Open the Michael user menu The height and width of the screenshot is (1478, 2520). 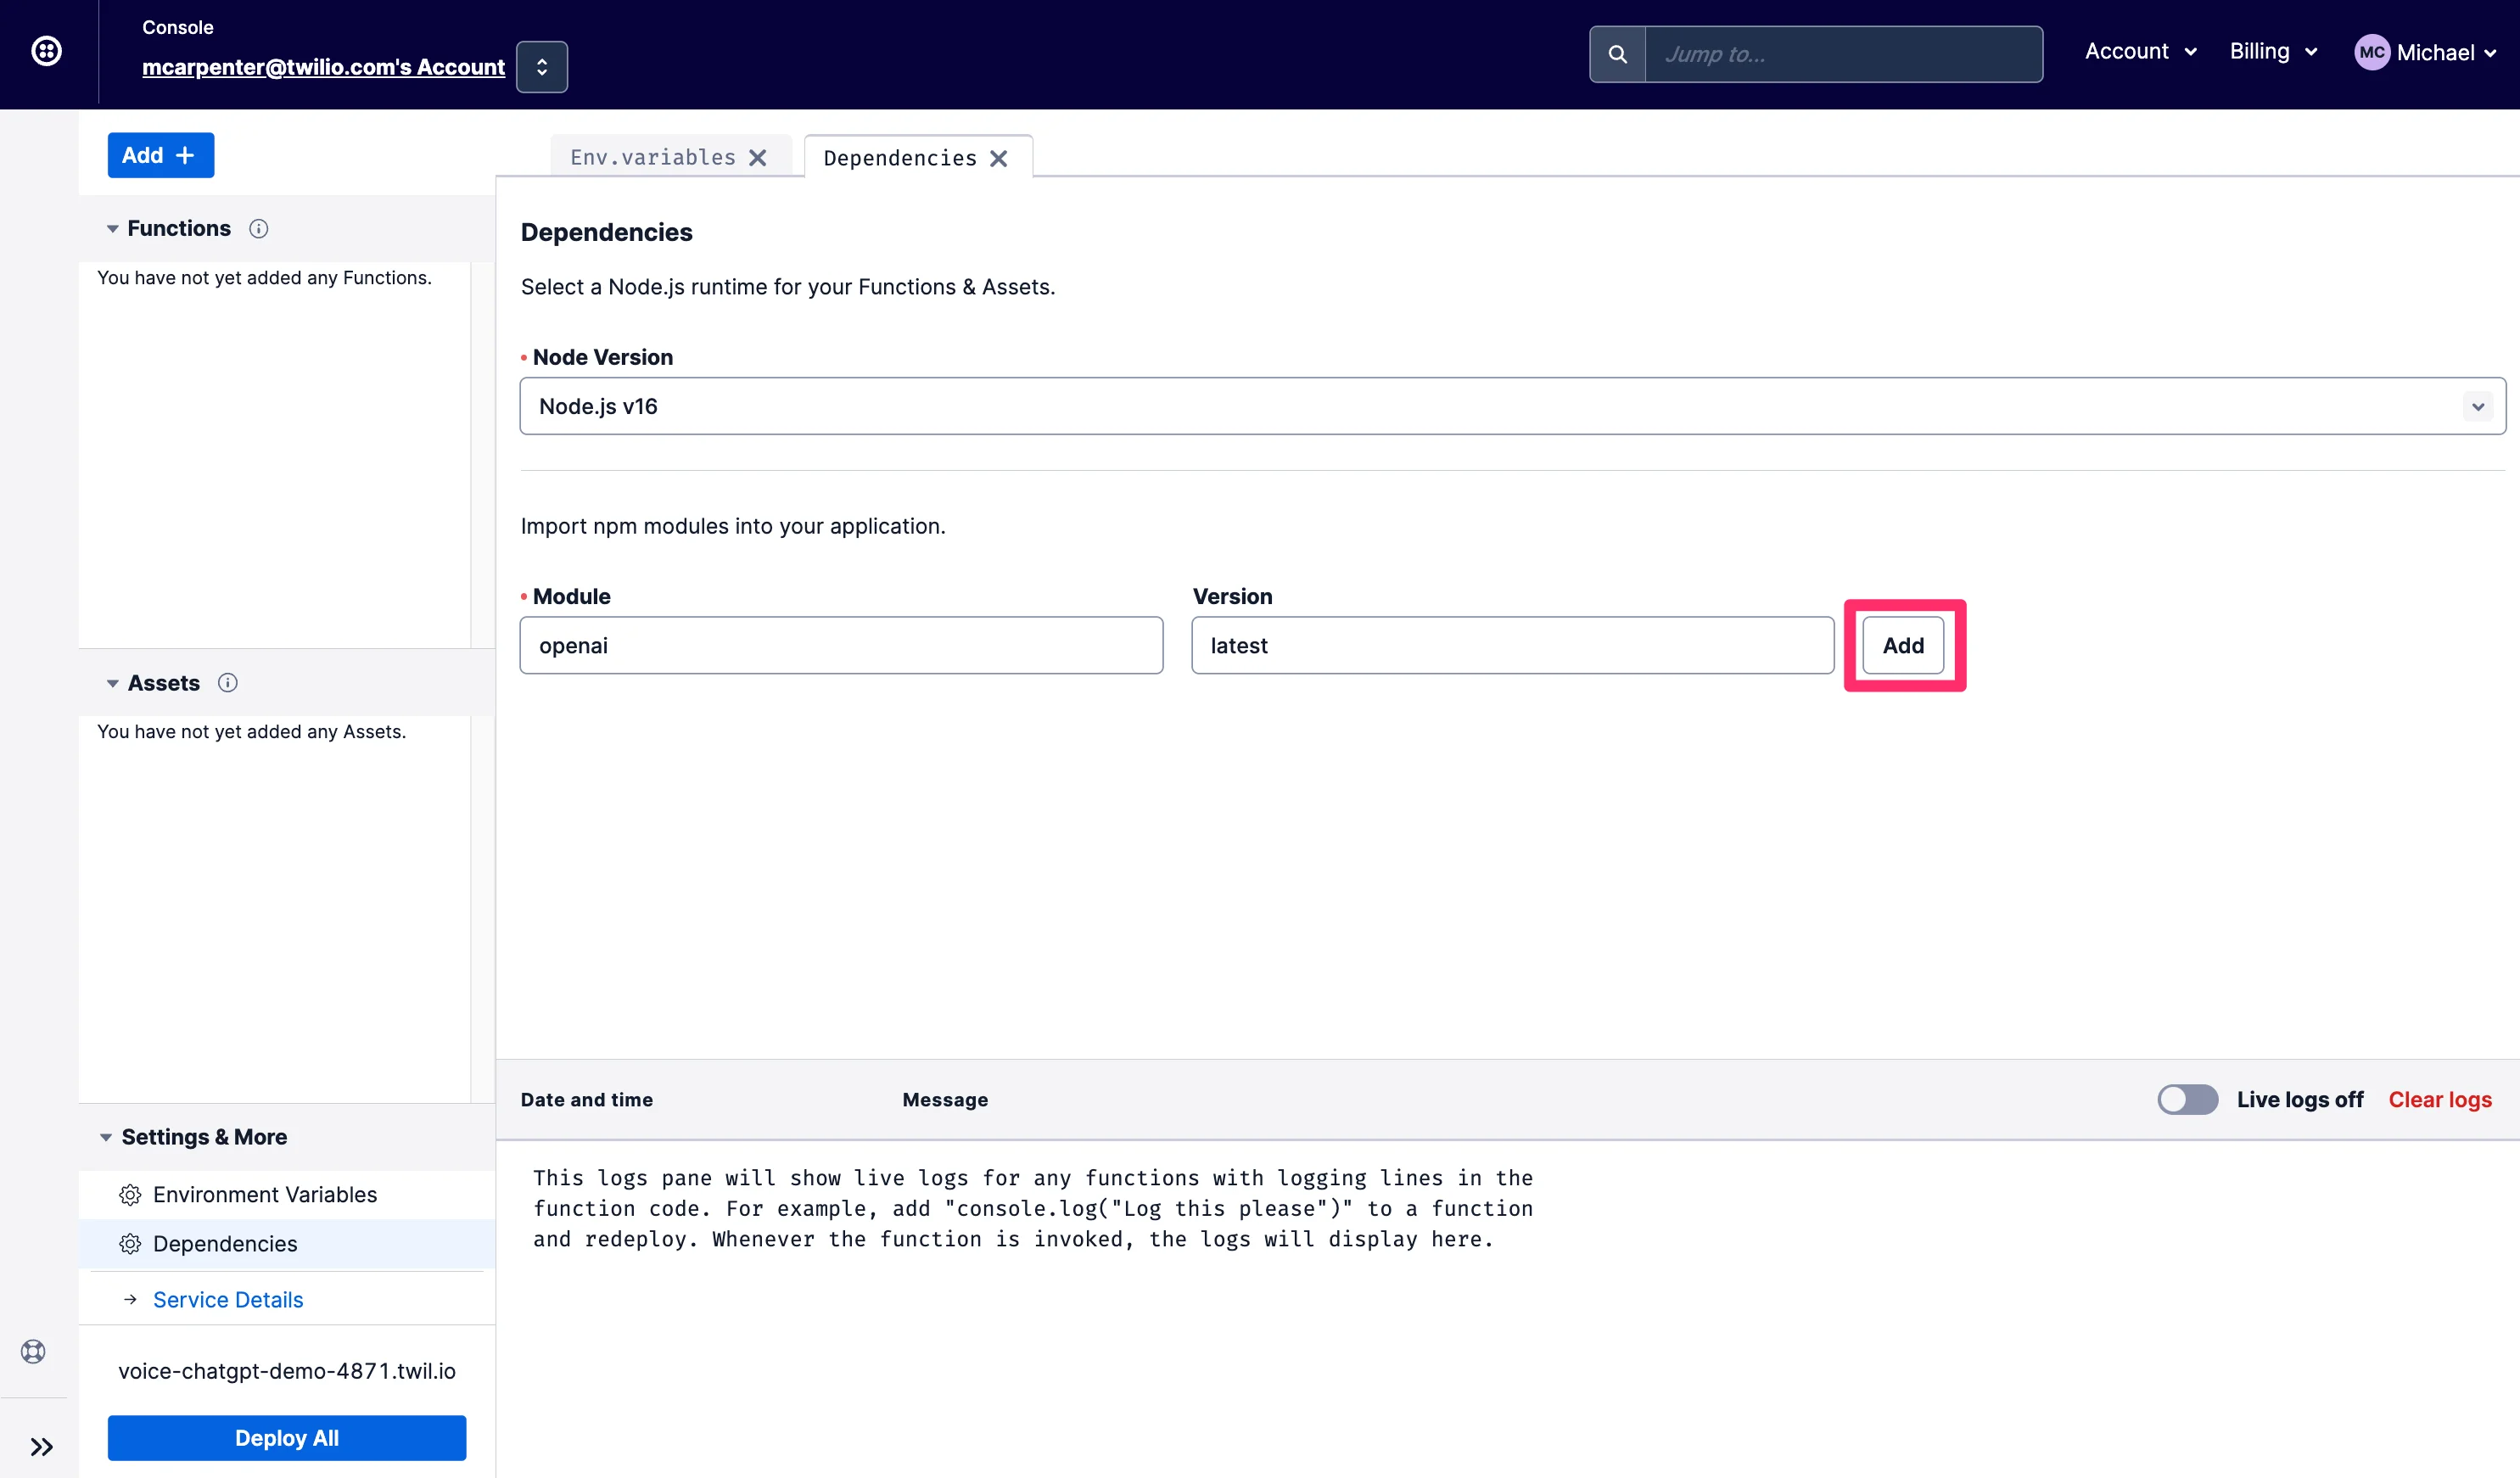pos(2426,52)
